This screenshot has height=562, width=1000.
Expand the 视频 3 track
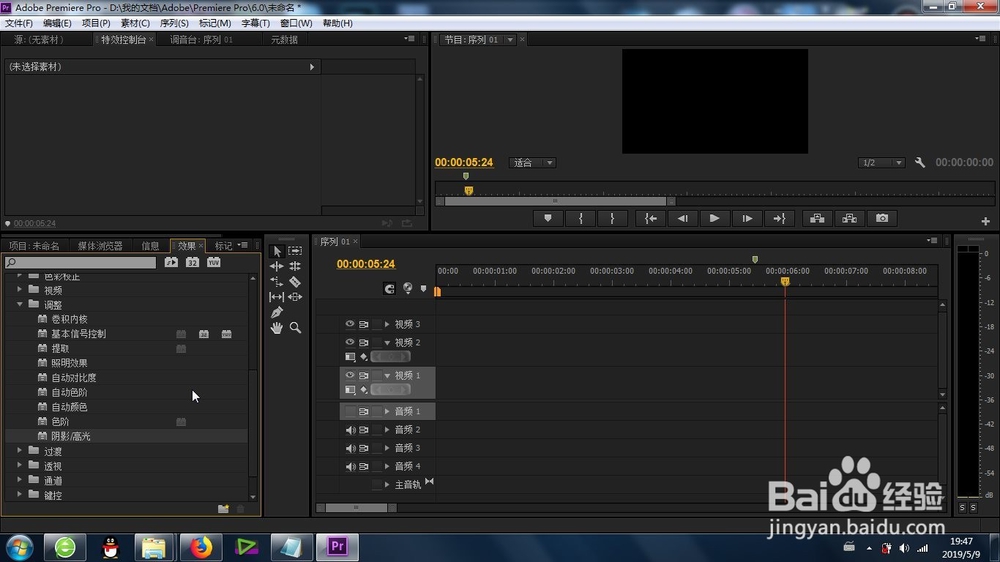tap(387, 324)
